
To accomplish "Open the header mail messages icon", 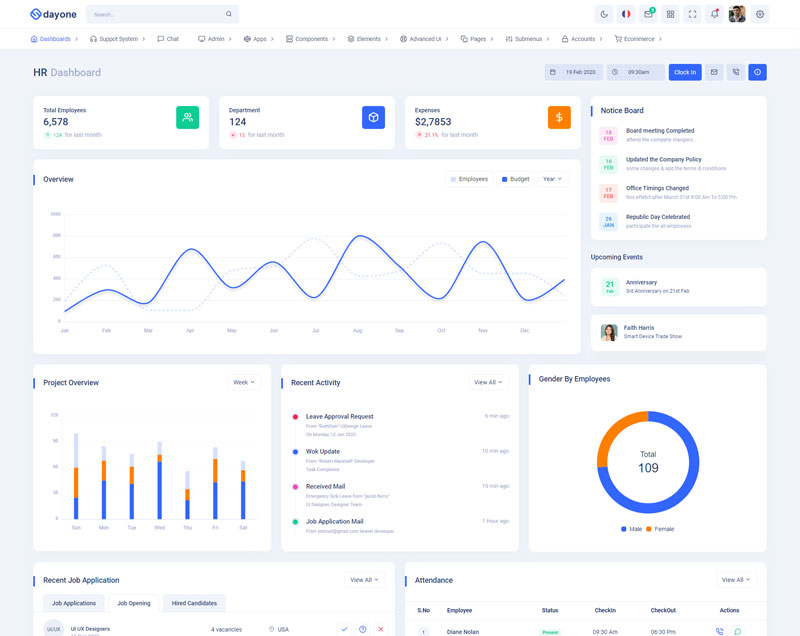I will click(x=648, y=14).
